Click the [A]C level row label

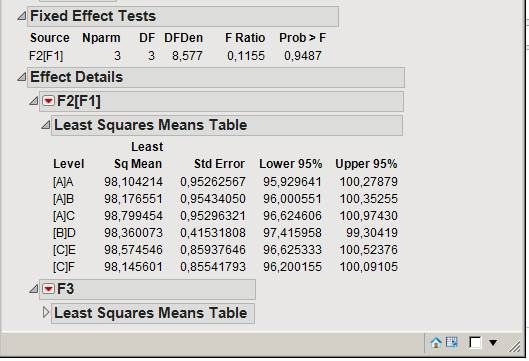[x=64, y=216]
